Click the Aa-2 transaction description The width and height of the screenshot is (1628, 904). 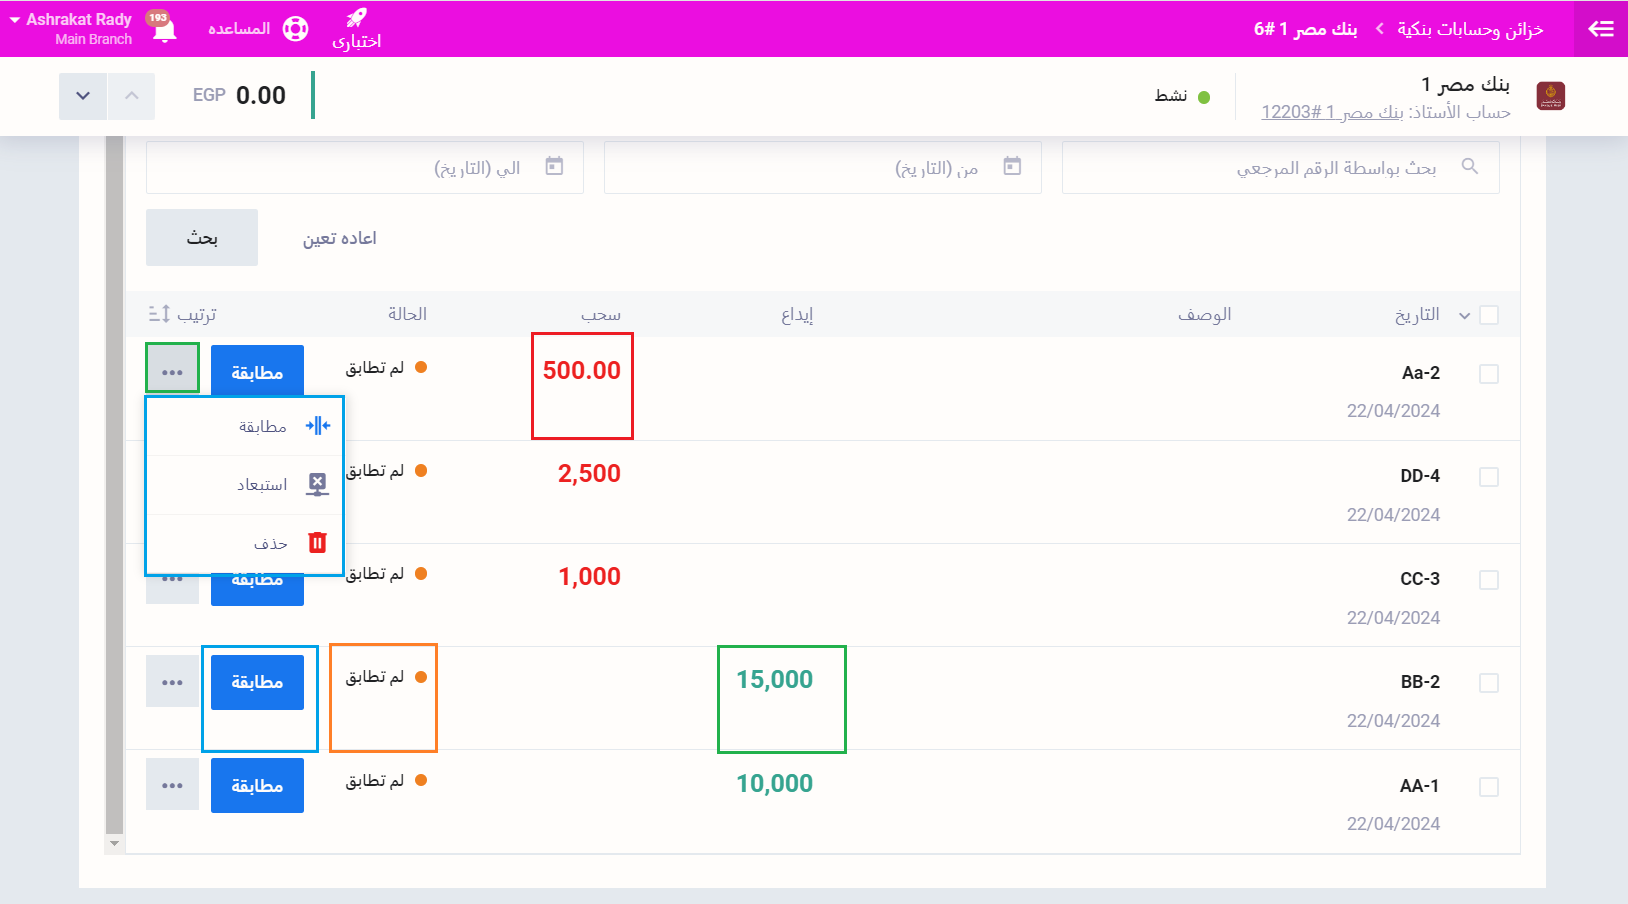[1421, 373]
